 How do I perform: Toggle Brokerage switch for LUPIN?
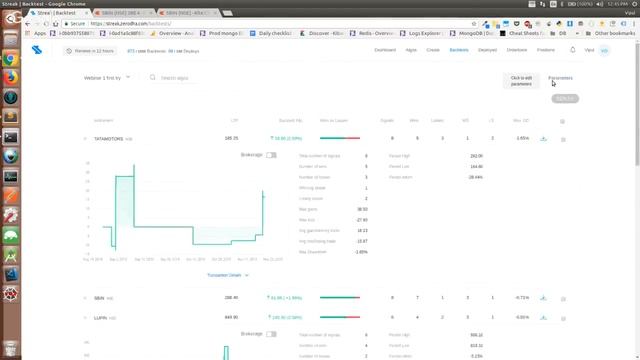[x=271, y=334]
